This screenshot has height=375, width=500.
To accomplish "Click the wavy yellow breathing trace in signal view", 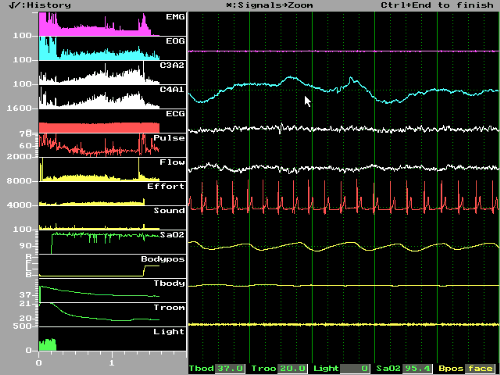I will pyautogui.click(x=343, y=246).
